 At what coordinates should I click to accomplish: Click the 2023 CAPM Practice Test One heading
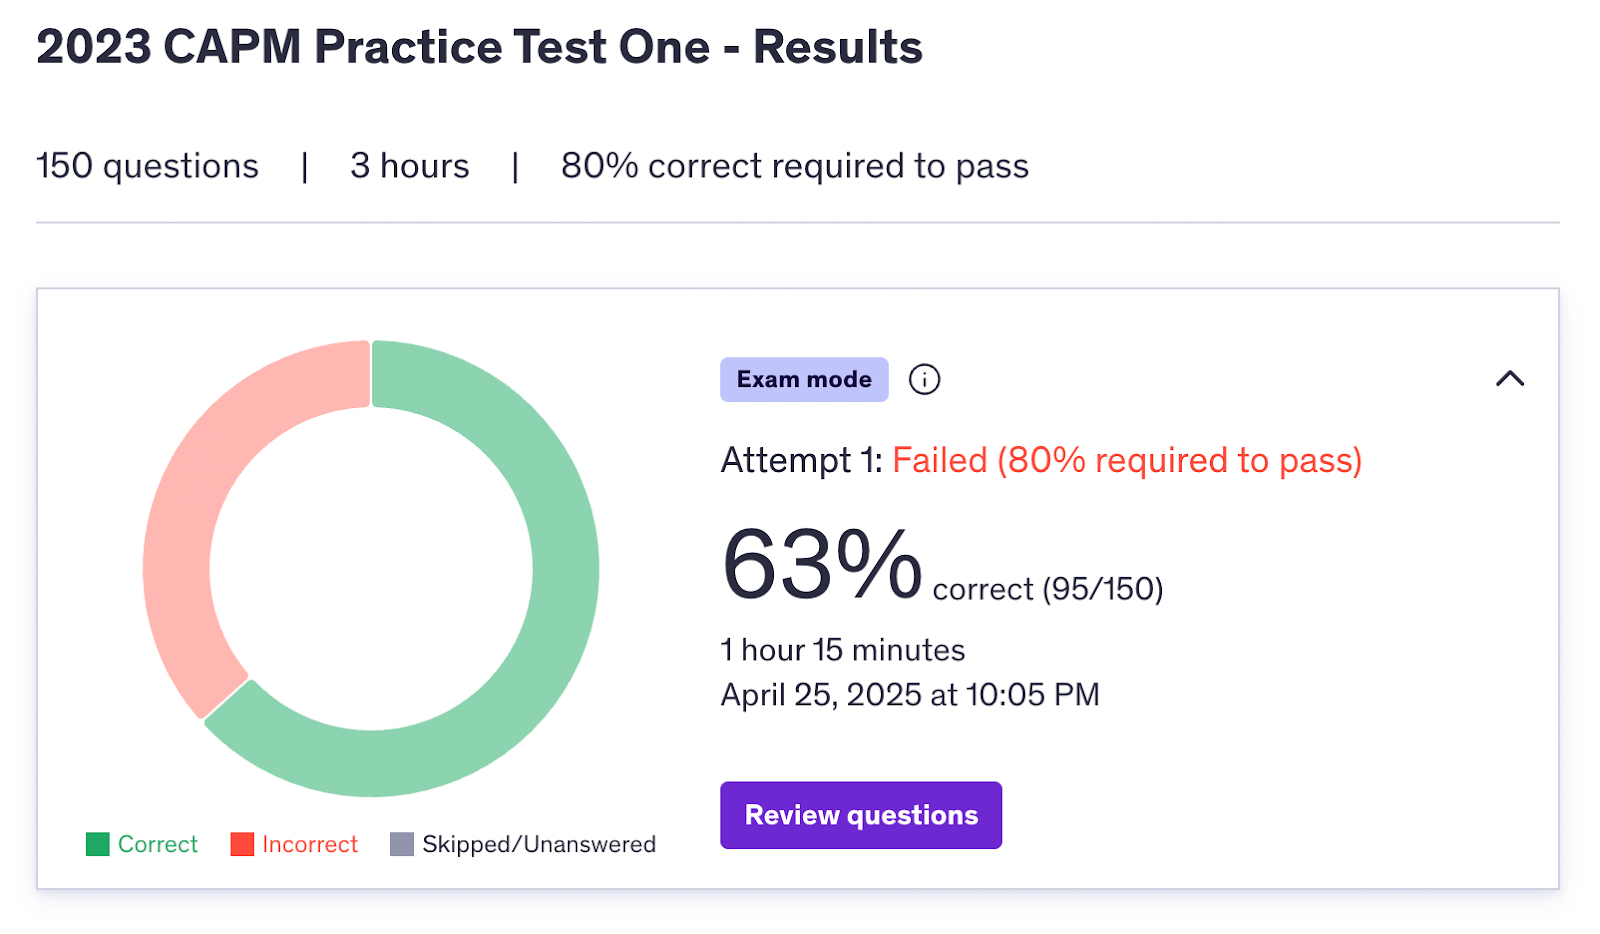(479, 47)
